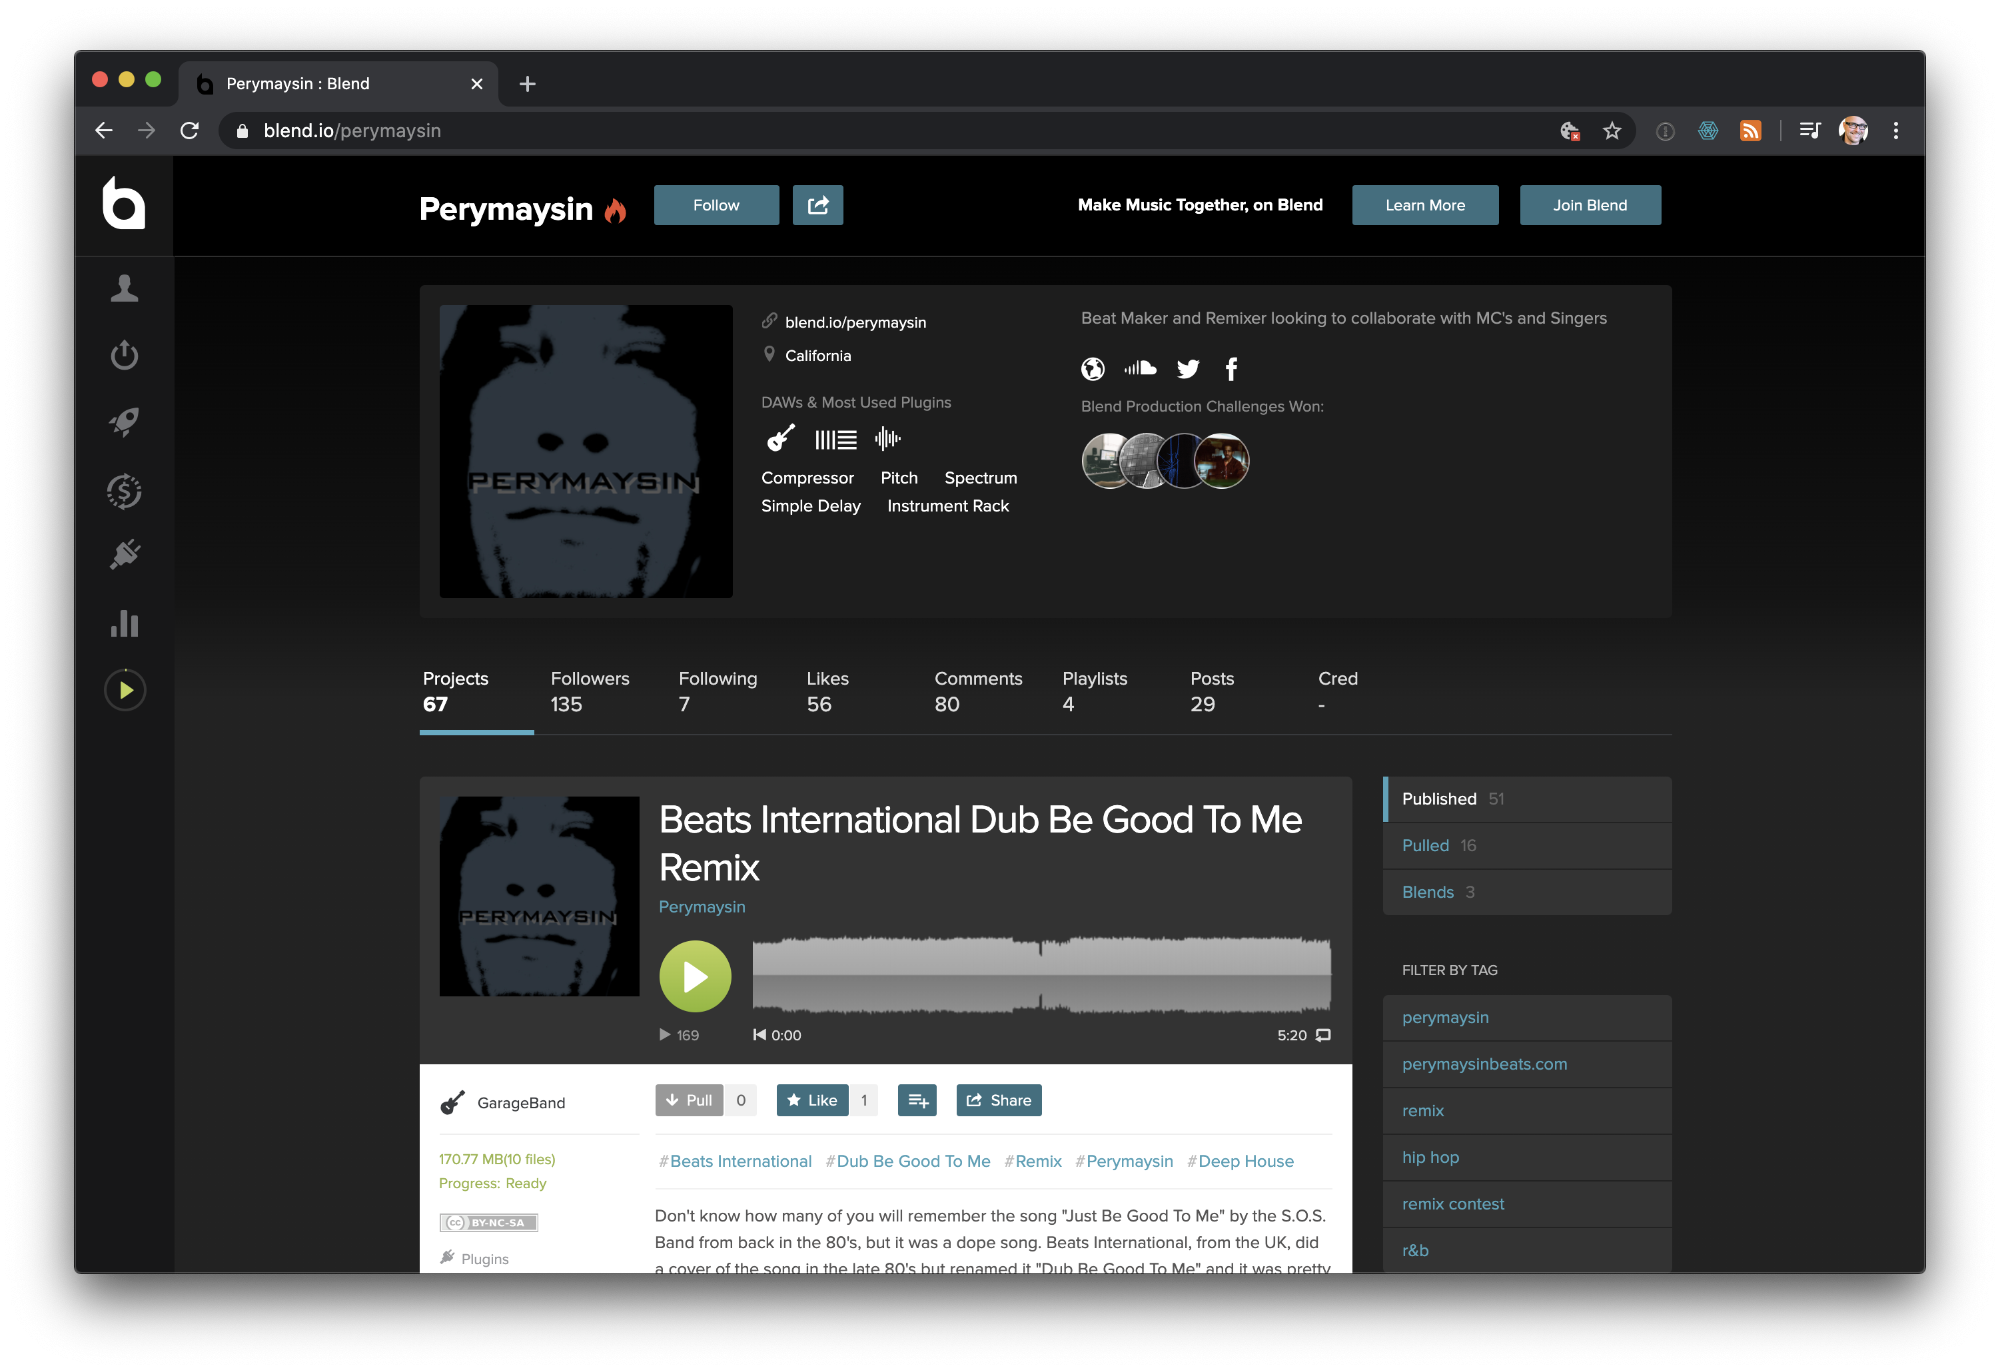Open the Twitter profile icon

pyautogui.click(x=1188, y=368)
